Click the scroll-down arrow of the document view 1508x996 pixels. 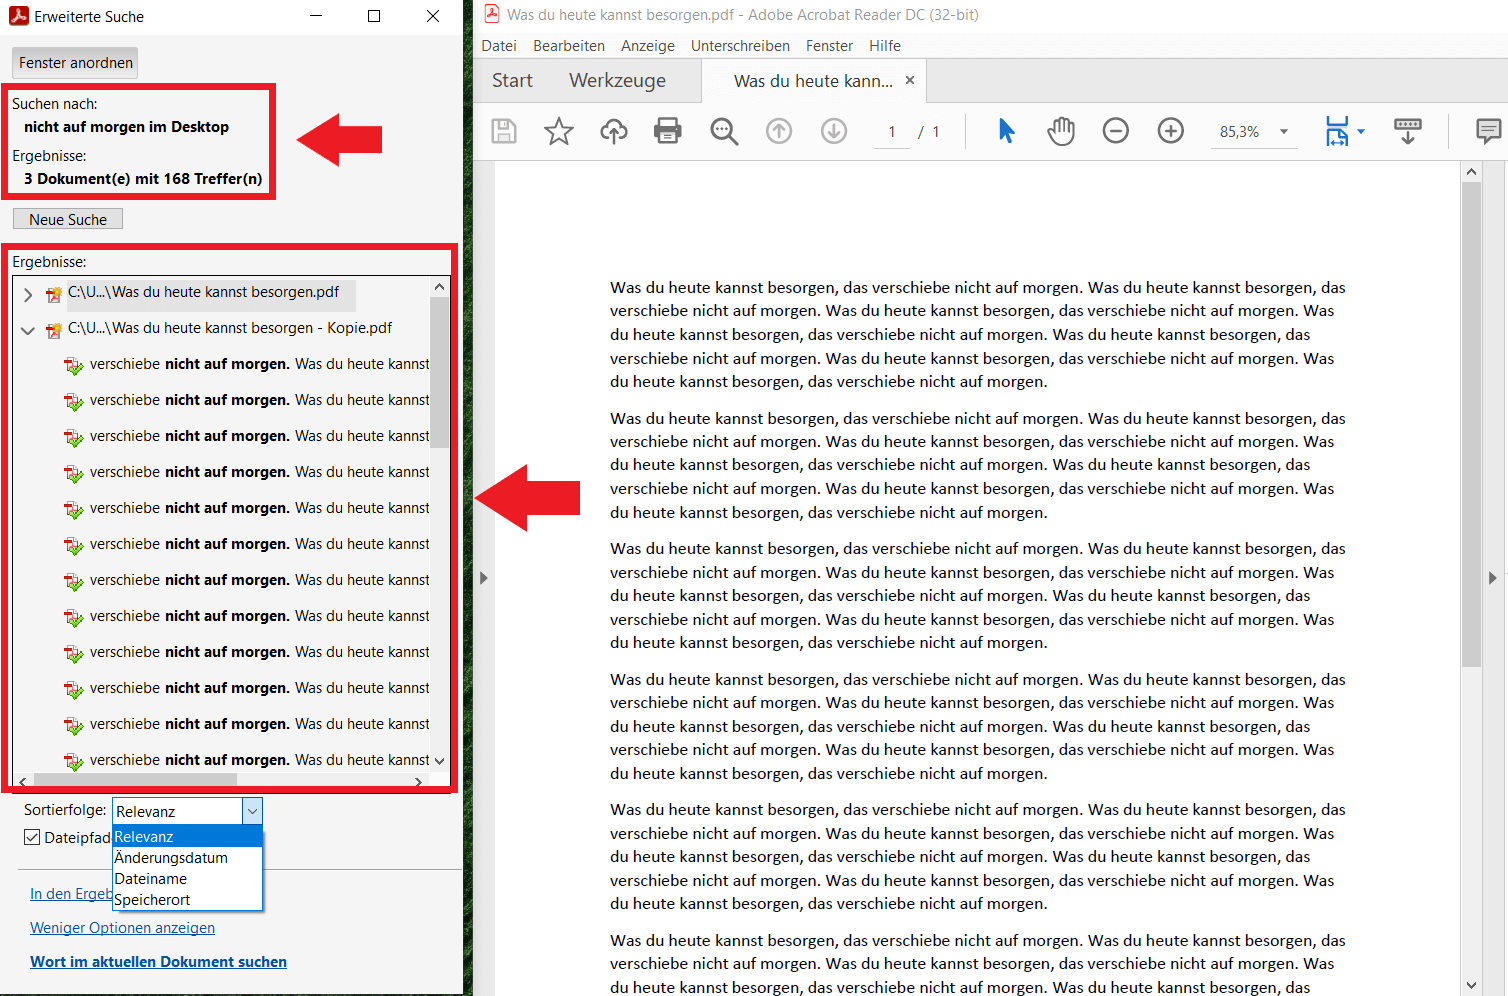pyautogui.click(x=1471, y=985)
